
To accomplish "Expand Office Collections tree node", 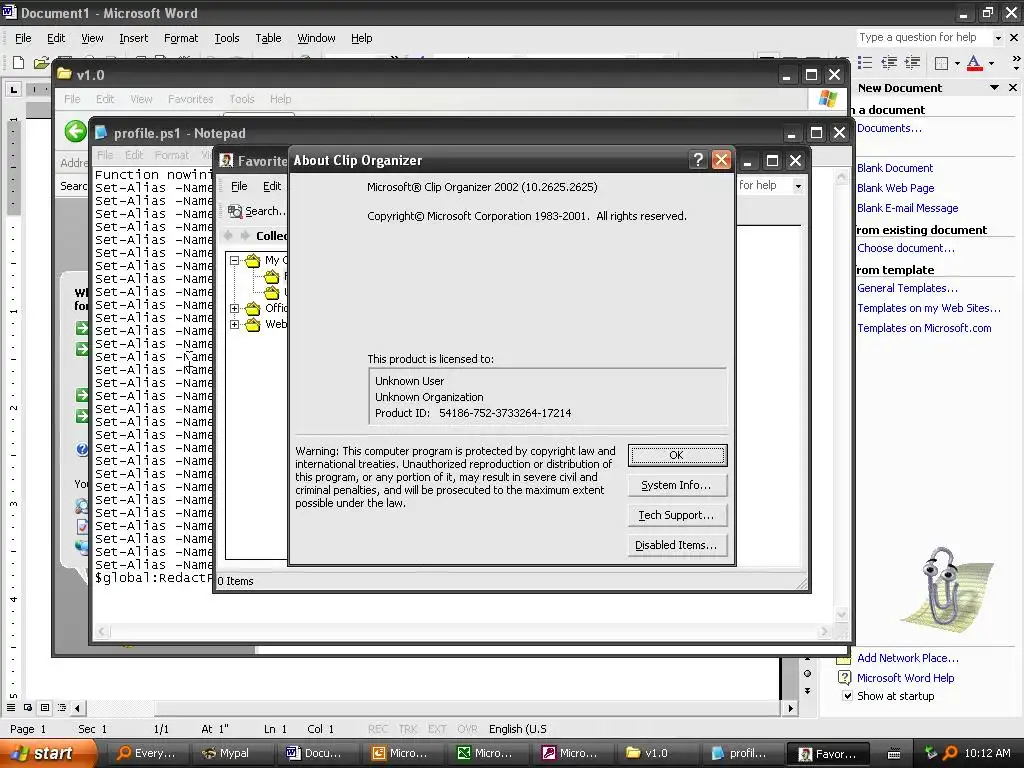I will coord(234,308).
